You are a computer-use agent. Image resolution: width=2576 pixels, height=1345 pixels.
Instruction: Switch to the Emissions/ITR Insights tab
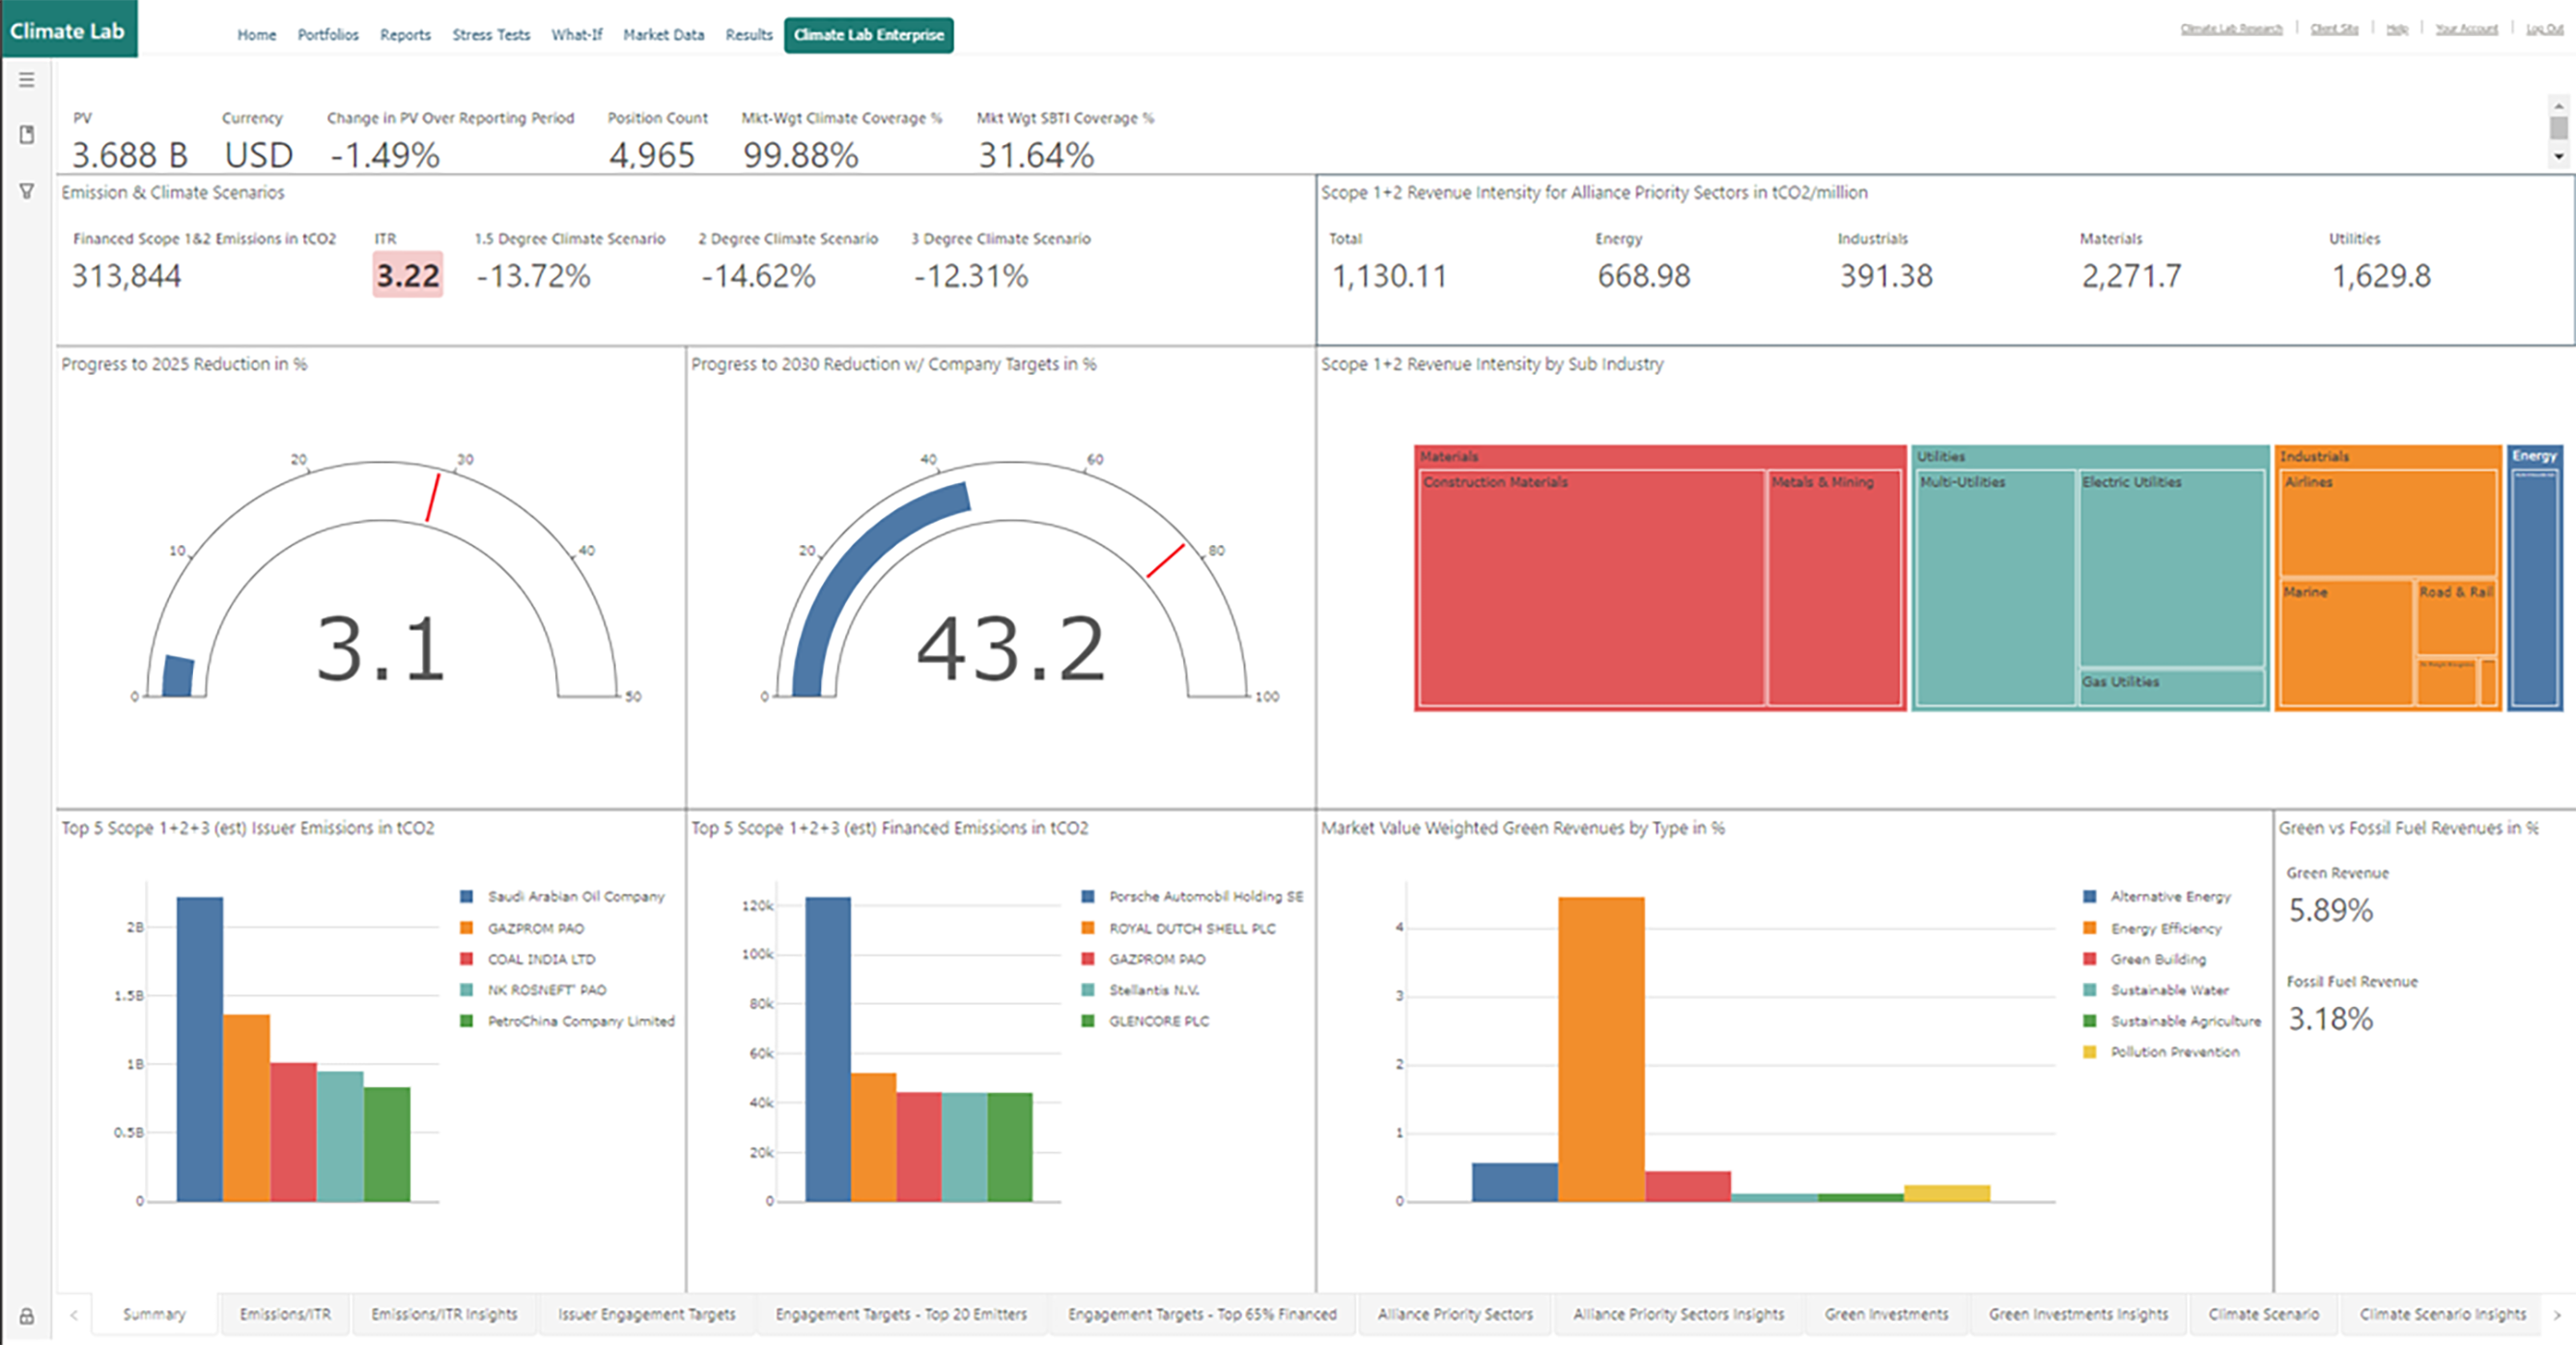[444, 1314]
